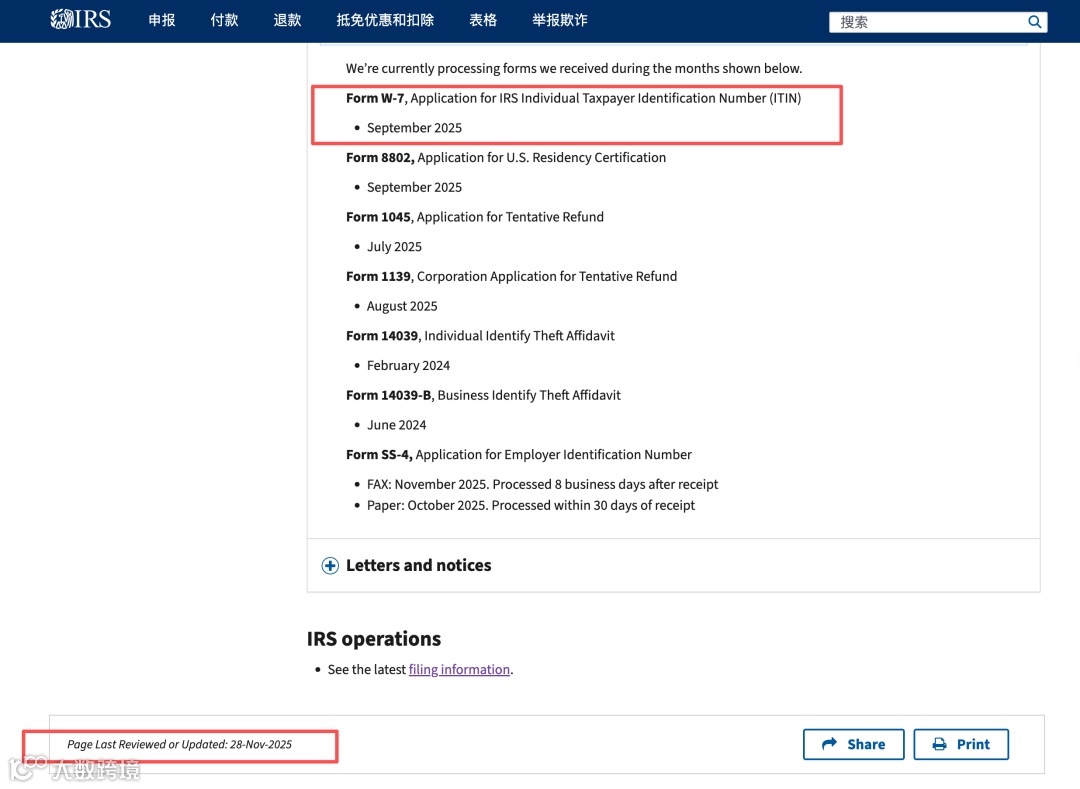Click the Share button label

point(866,744)
